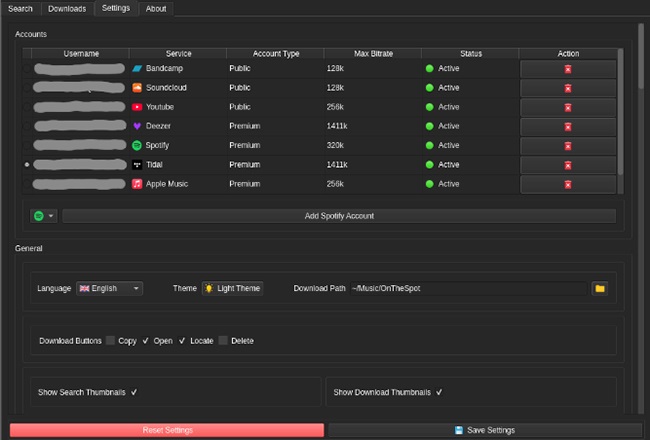Open the Language dropdown
650x440 pixels.
(110, 288)
